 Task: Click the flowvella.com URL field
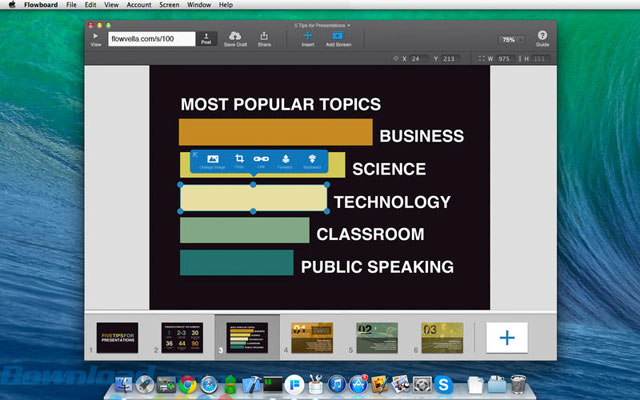(x=152, y=39)
